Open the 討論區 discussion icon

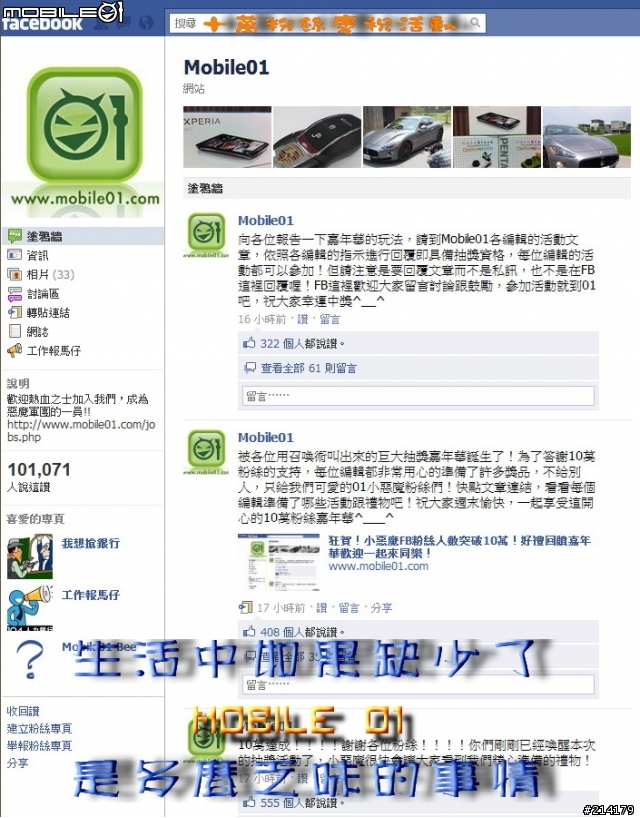[x=15, y=294]
